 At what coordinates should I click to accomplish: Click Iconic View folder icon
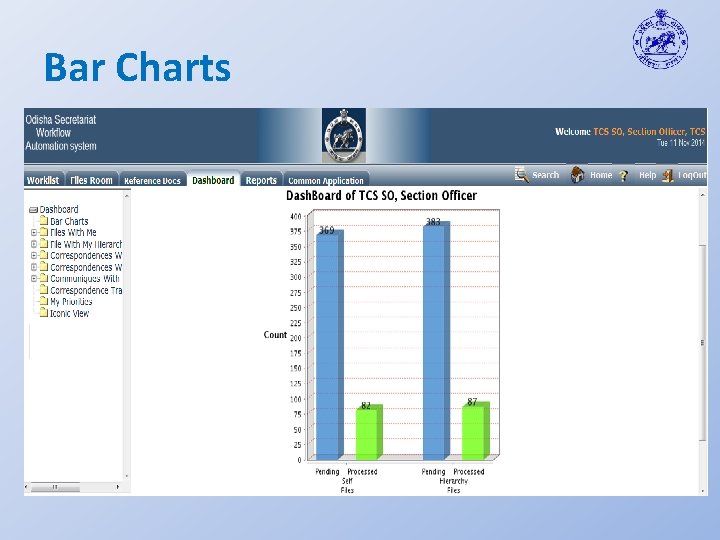44,313
